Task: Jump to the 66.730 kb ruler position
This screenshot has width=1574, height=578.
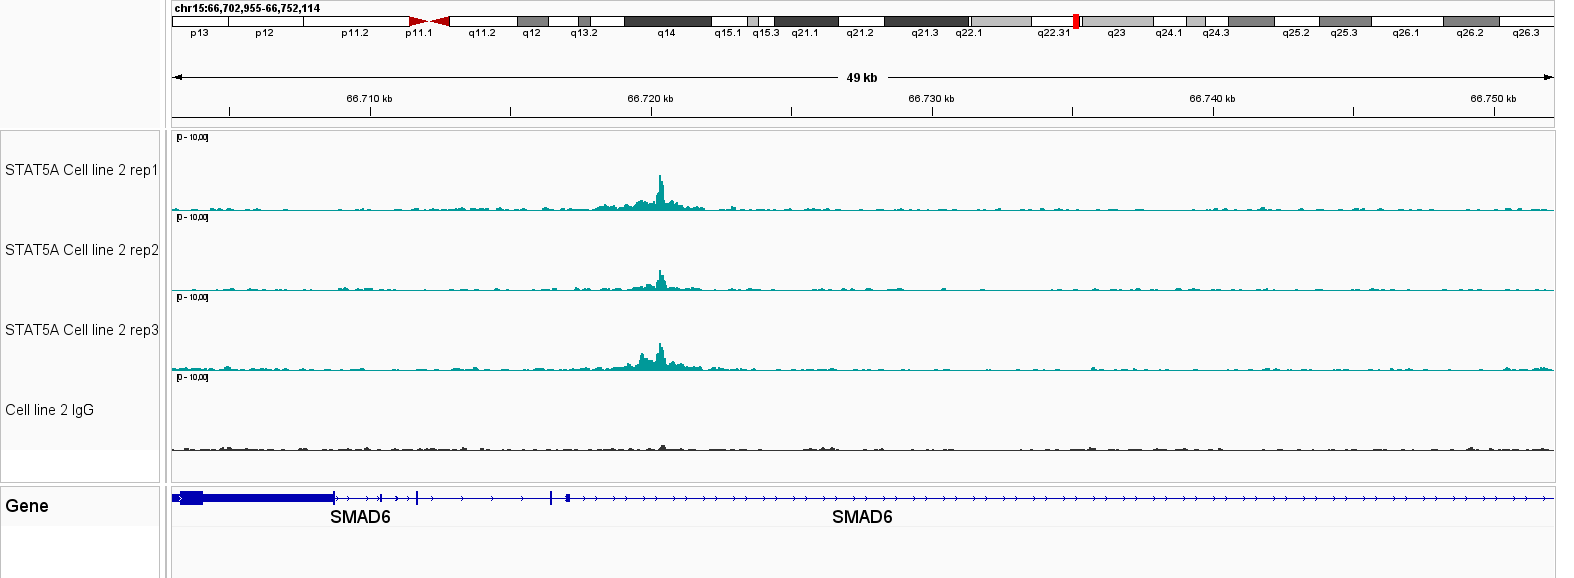Action: pyautogui.click(x=932, y=109)
